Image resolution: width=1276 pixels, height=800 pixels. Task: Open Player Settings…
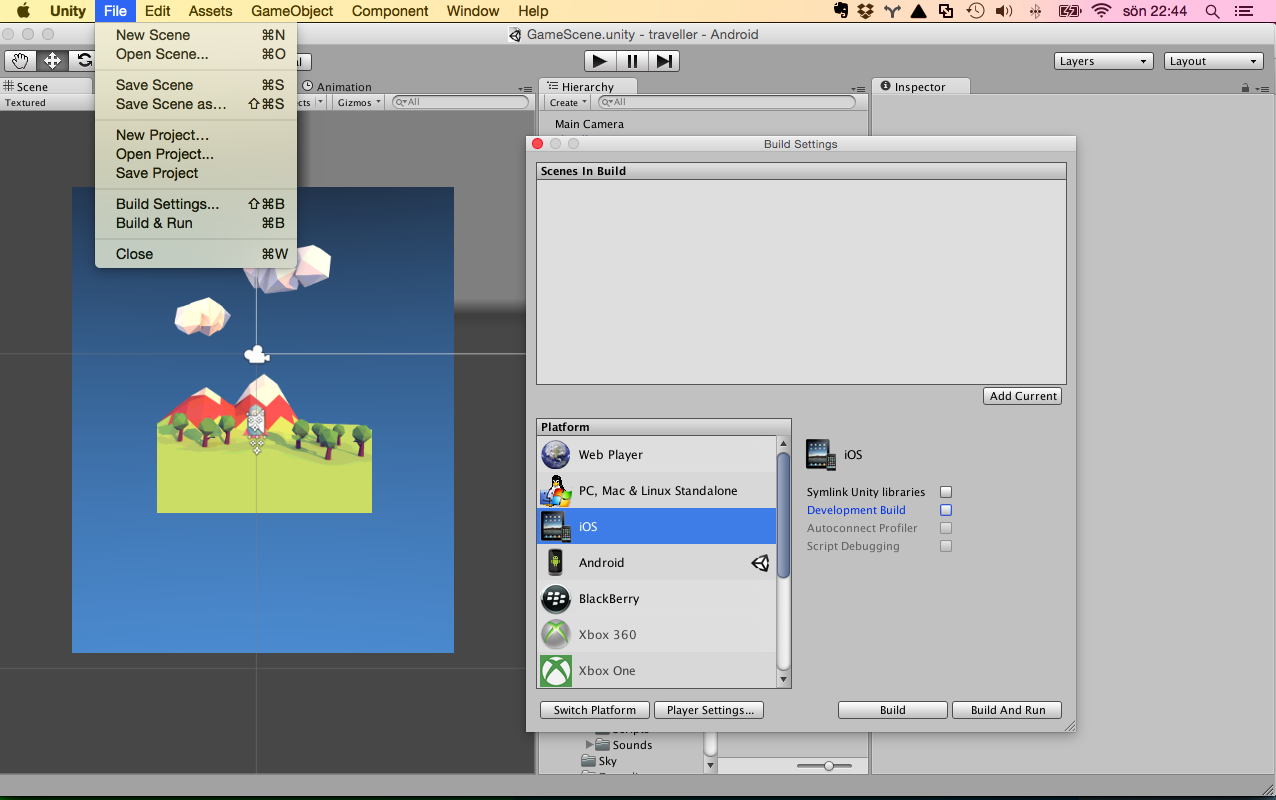click(x=709, y=710)
